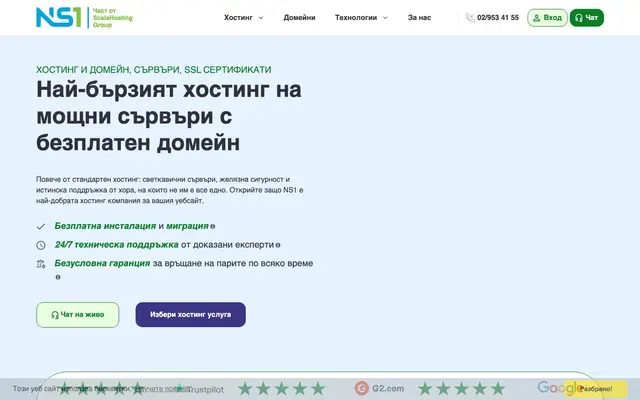Click the Най-бързият хостинг headline
This screenshot has height=400, width=640.
pyautogui.click(x=169, y=116)
